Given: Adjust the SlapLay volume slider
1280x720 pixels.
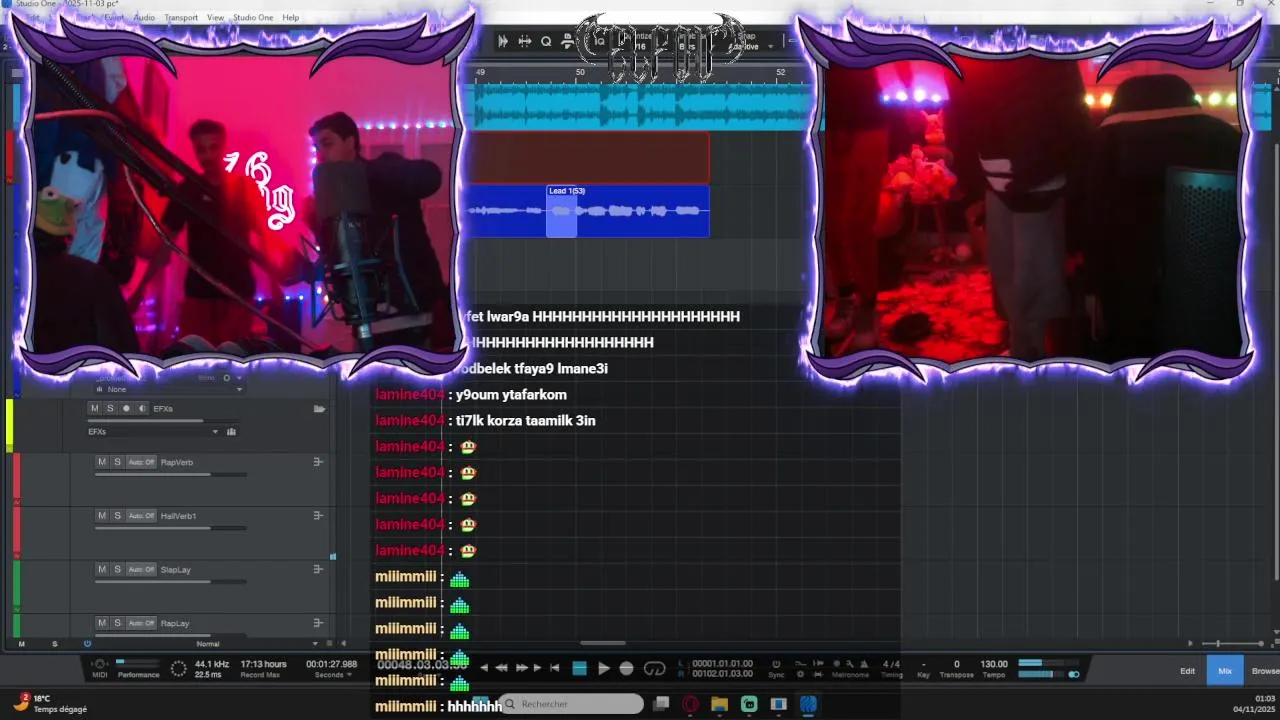Looking at the screenshot, I should tap(170, 581).
